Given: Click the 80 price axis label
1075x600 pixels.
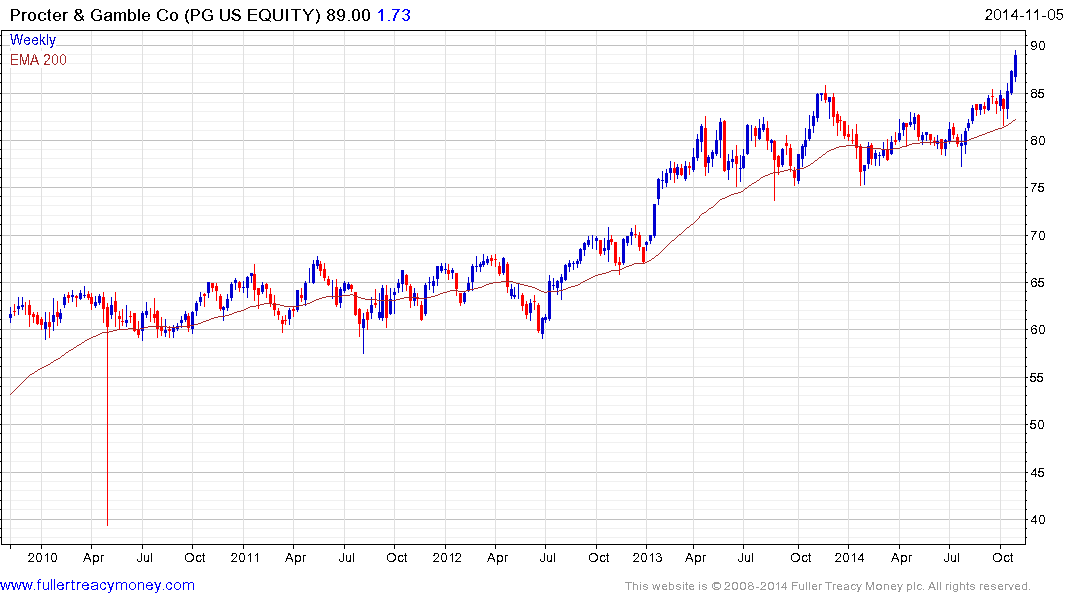Looking at the screenshot, I should 1038,141.
